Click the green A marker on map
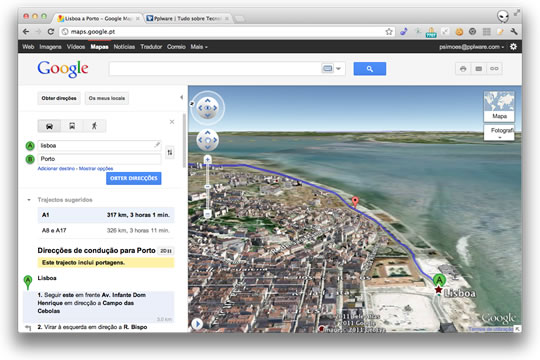 (x=439, y=280)
